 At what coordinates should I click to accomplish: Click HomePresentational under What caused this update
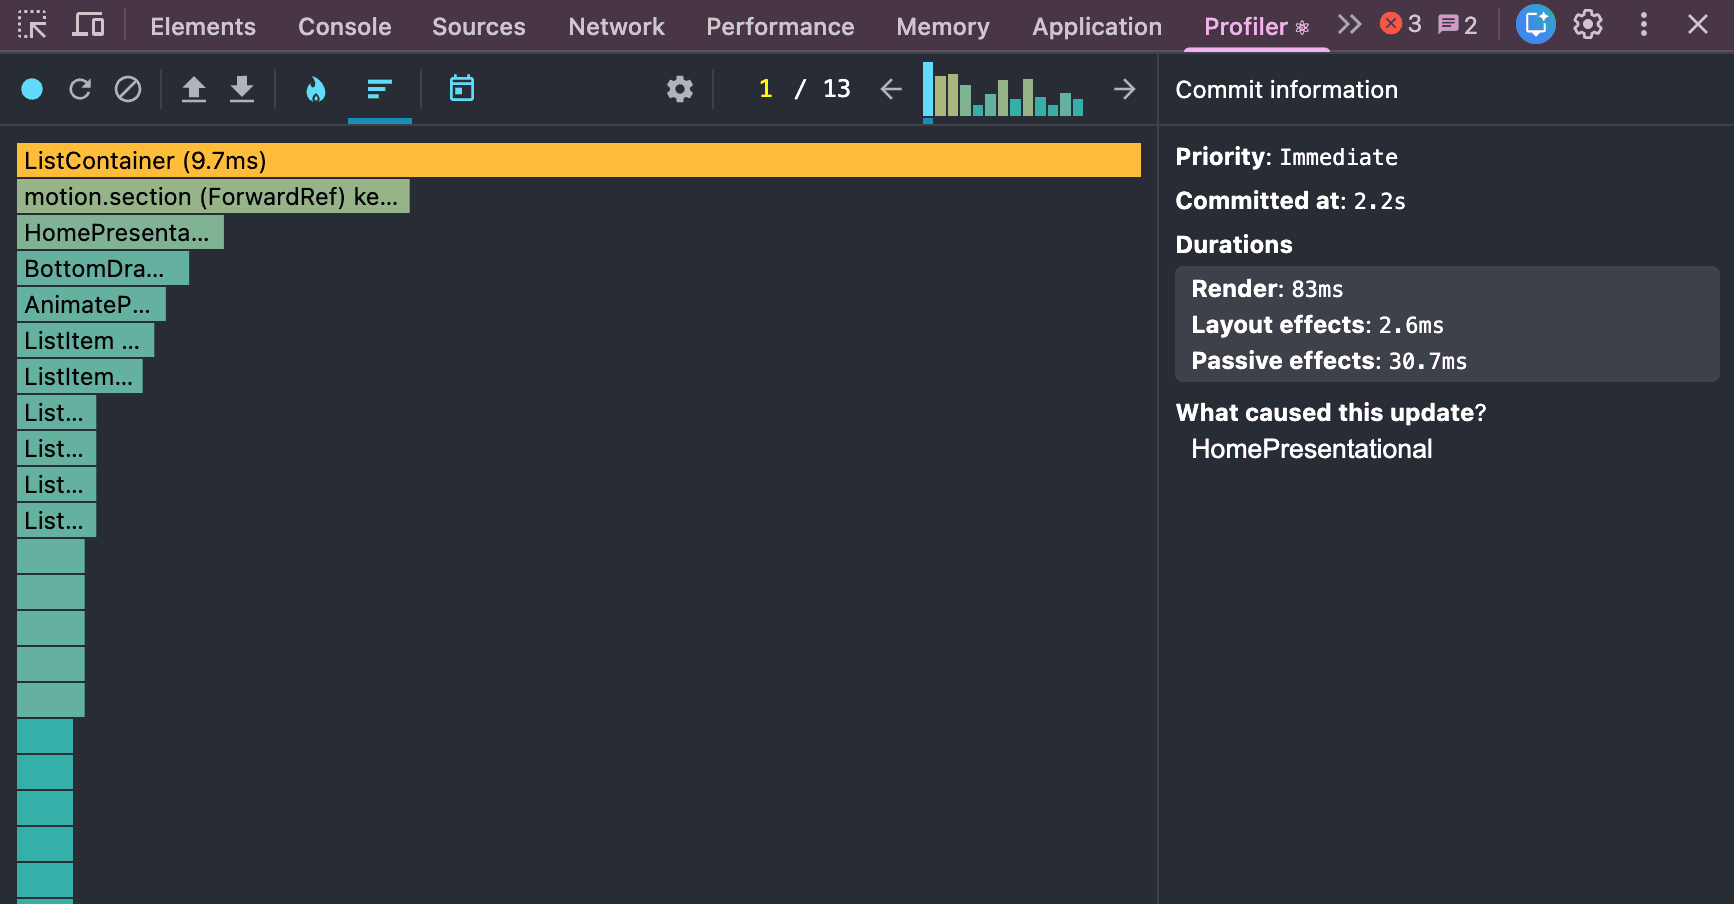click(x=1311, y=449)
